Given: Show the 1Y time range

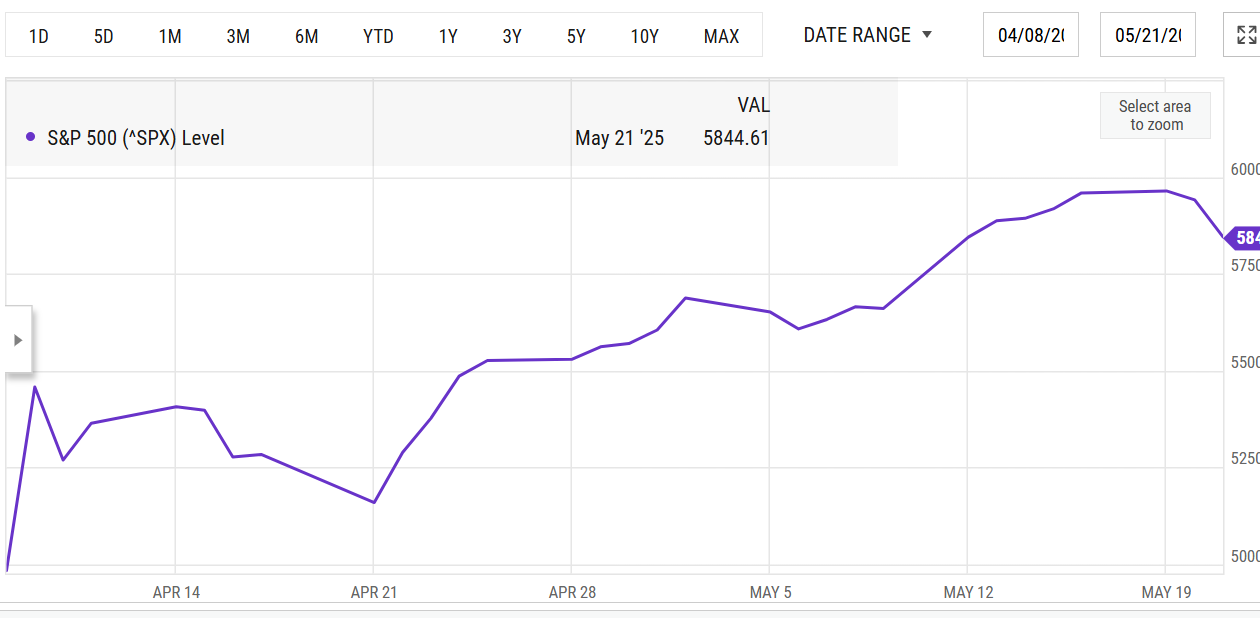Looking at the screenshot, I should click(x=448, y=36).
